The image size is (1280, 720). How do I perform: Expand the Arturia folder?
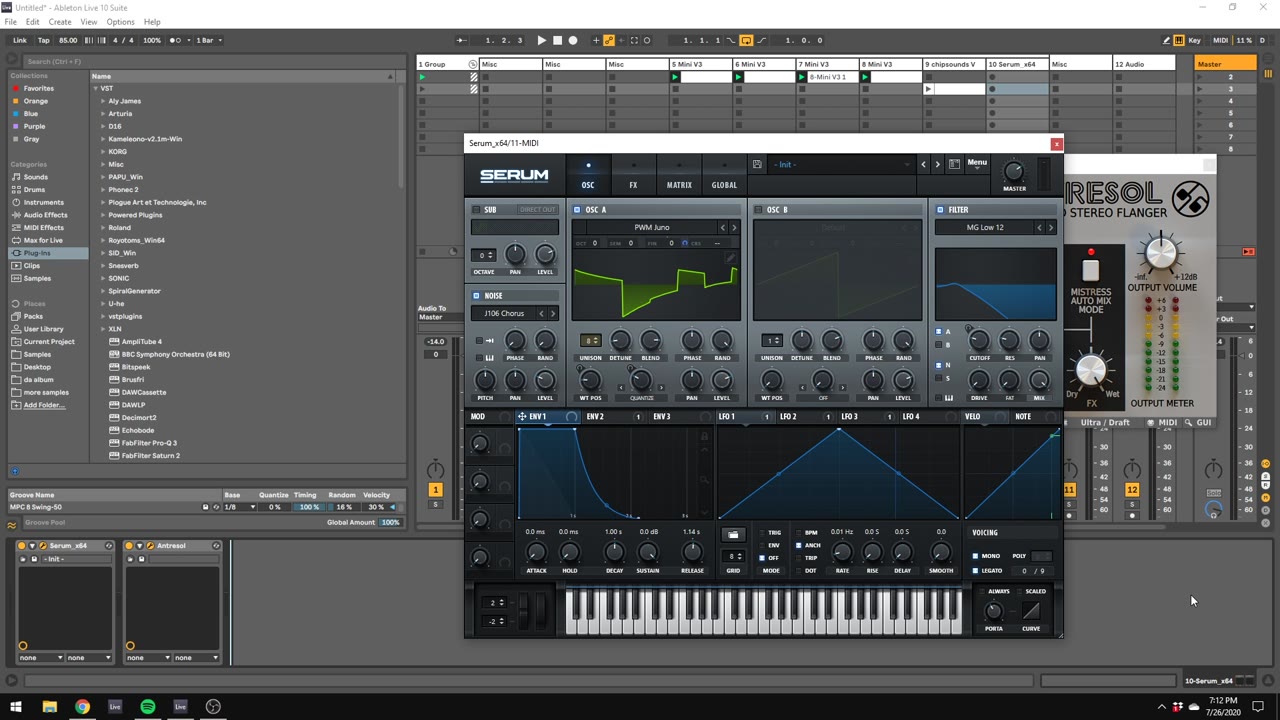coord(103,114)
